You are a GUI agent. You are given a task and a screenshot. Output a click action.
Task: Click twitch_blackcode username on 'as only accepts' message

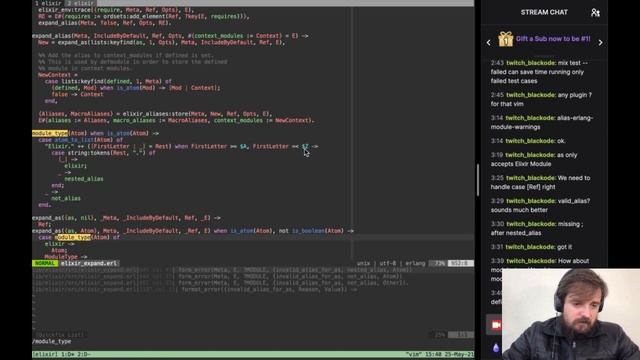531,155
